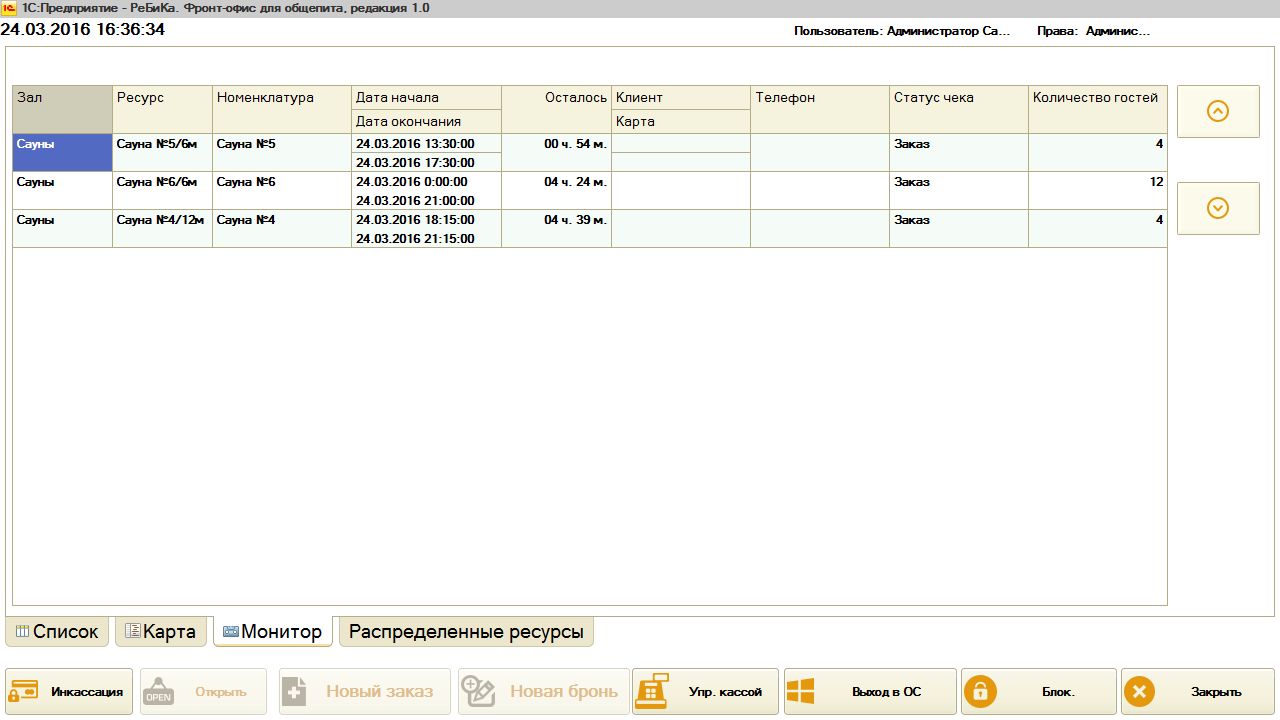The width and height of the screenshot is (1280, 720).
Task: Click the Блок. button label
Action: (x=1058, y=692)
